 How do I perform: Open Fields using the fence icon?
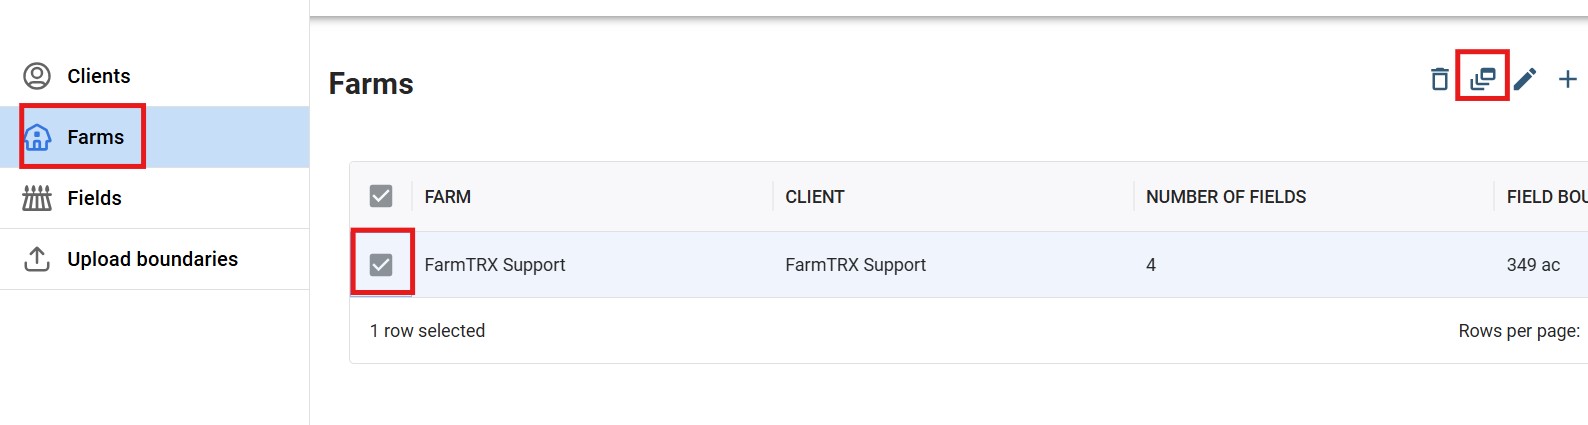coord(37,198)
